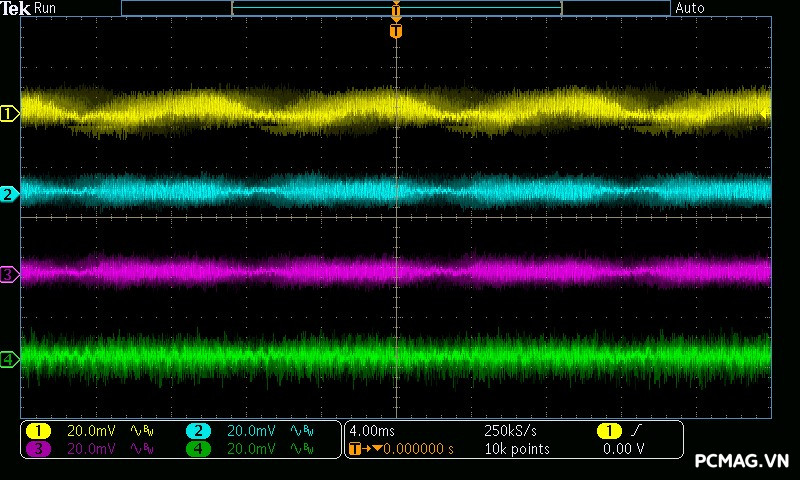Click the yellow channel 1 badge in readout
Image resolution: width=800 pixels, height=480 pixels.
tap(38, 430)
